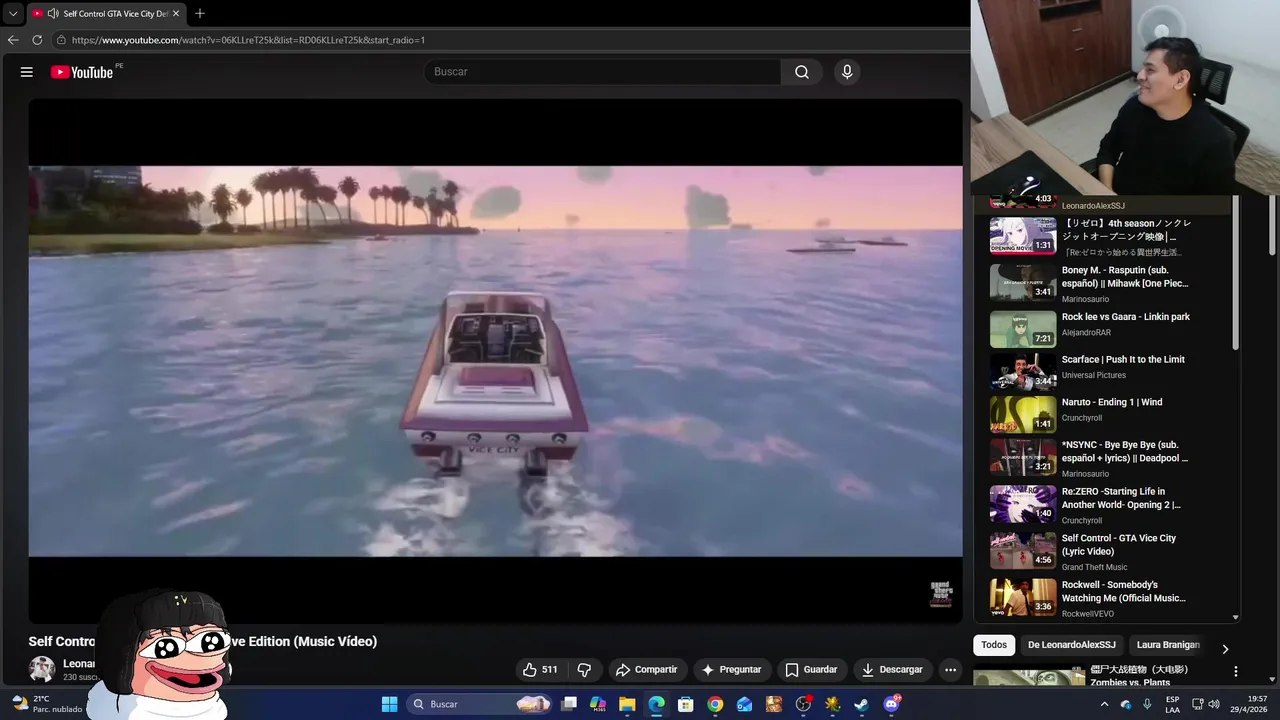Open Steam from the taskbar

(x=861, y=704)
